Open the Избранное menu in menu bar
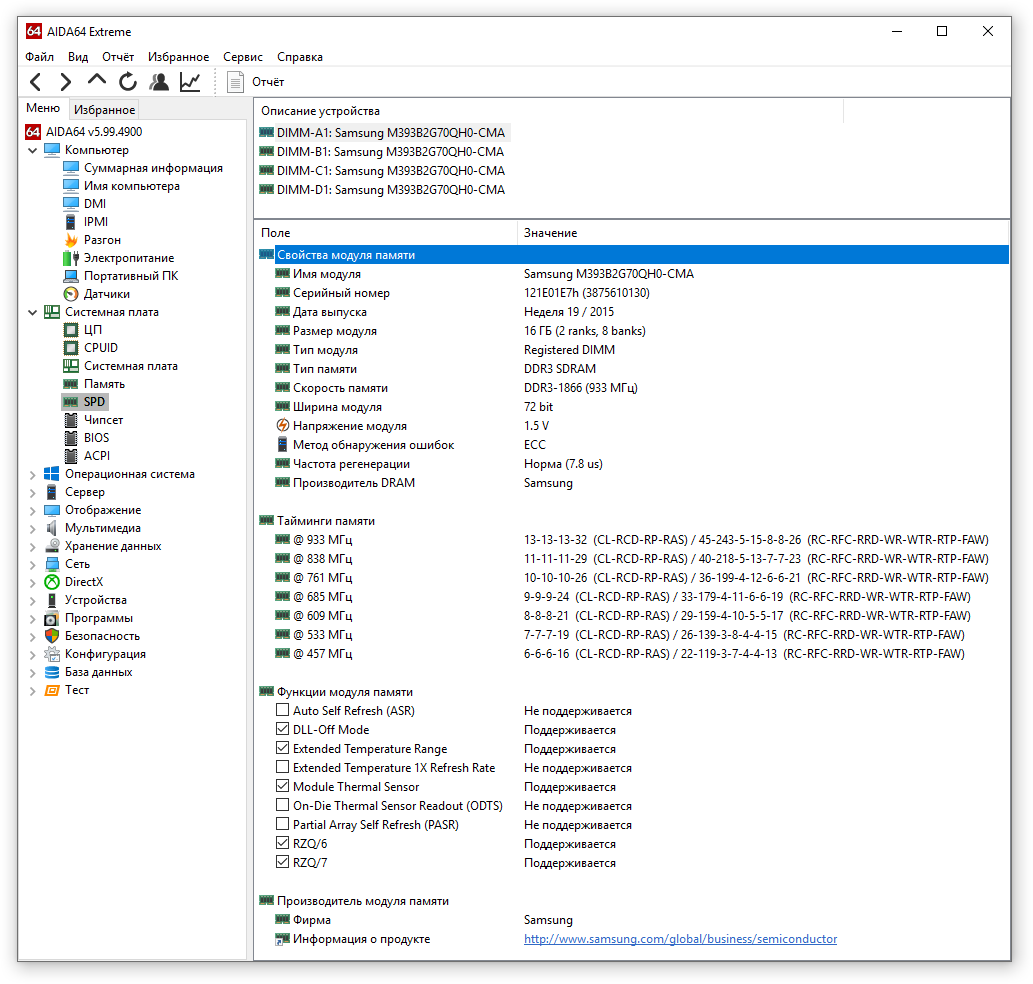This screenshot has width=1033, height=984. pyautogui.click(x=179, y=57)
